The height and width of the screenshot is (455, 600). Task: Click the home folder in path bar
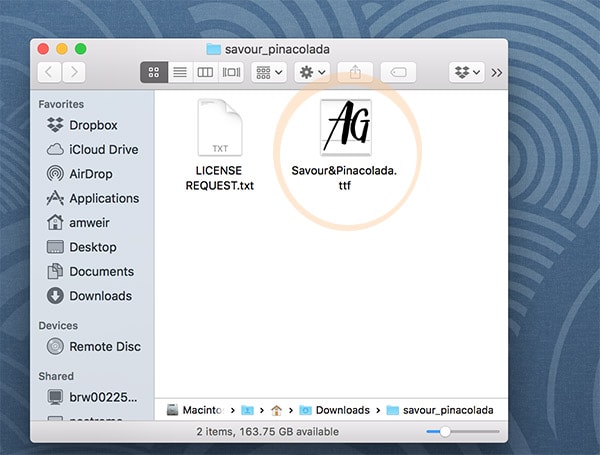pos(276,410)
